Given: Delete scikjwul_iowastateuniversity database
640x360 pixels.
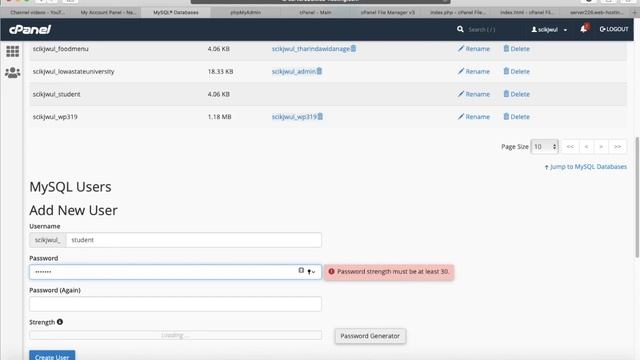Looking at the screenshot, I should (x=516, y=71).
